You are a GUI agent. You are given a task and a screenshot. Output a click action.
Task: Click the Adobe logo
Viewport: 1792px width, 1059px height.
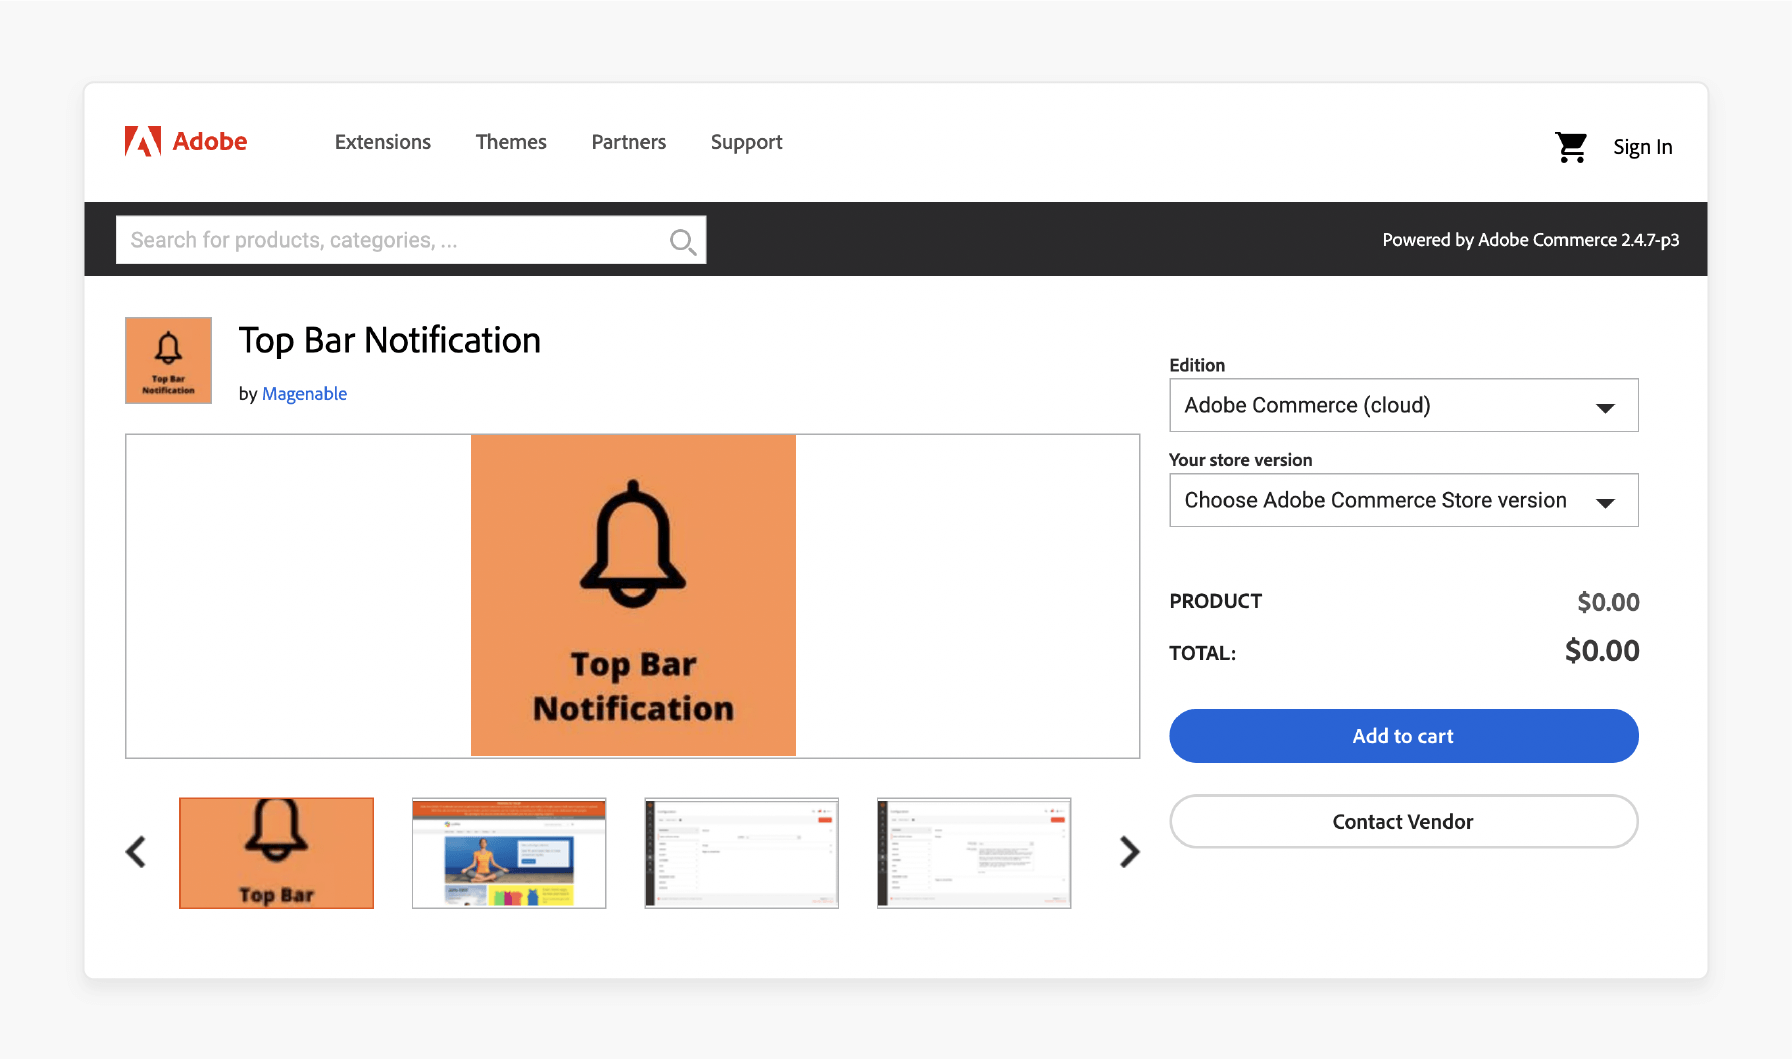186,142
